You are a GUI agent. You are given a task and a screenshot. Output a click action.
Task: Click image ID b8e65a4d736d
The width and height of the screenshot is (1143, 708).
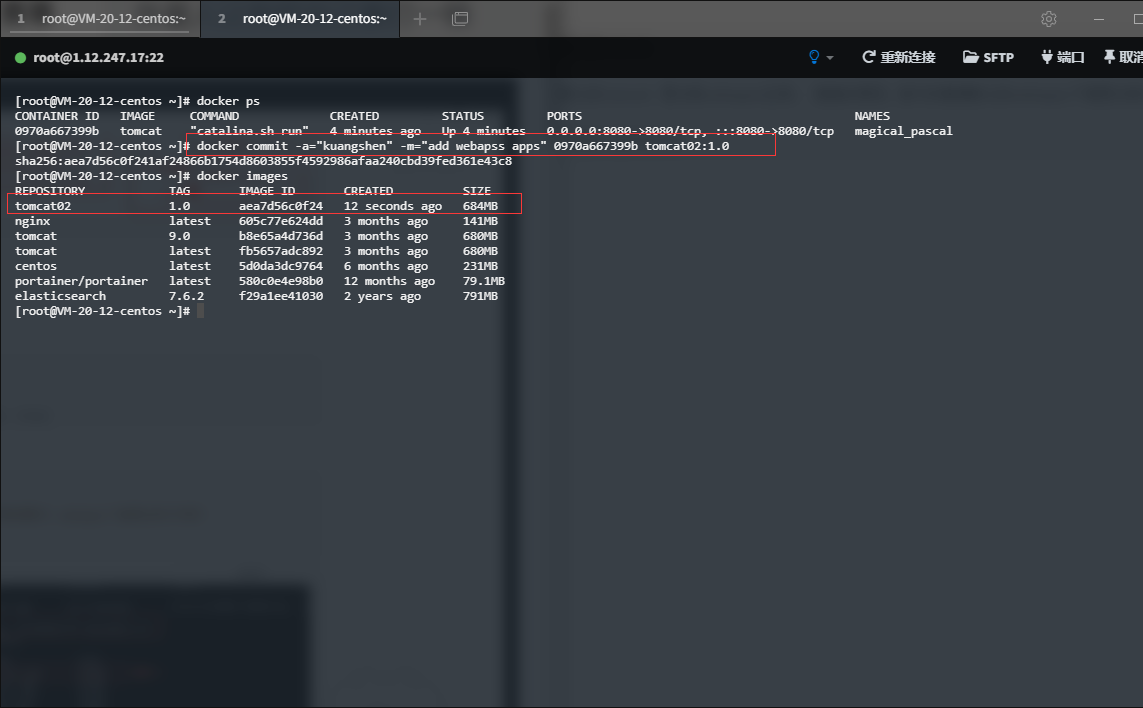(x=281, y=236)
